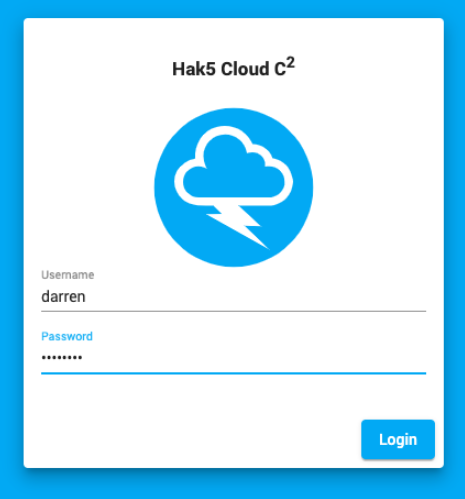Viewport: 465px width, 499px height.
Task: Click the Username label text
Action: tap(68, 275)
